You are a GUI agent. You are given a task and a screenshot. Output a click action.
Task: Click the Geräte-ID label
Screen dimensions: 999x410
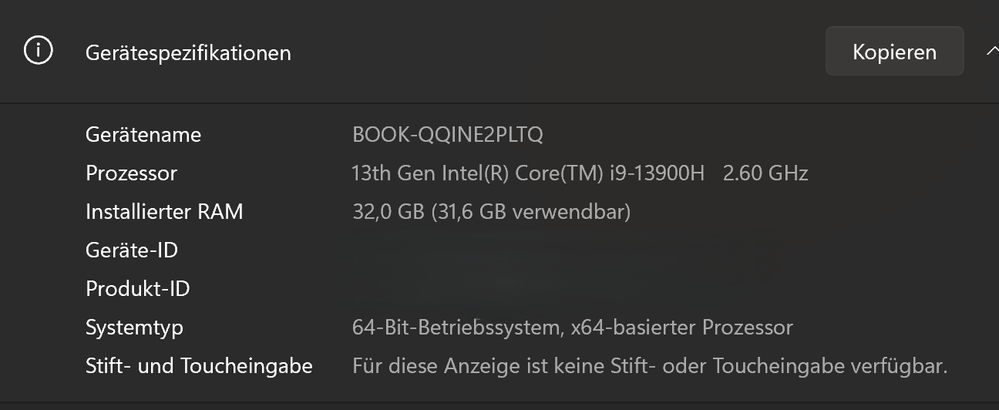132,250
